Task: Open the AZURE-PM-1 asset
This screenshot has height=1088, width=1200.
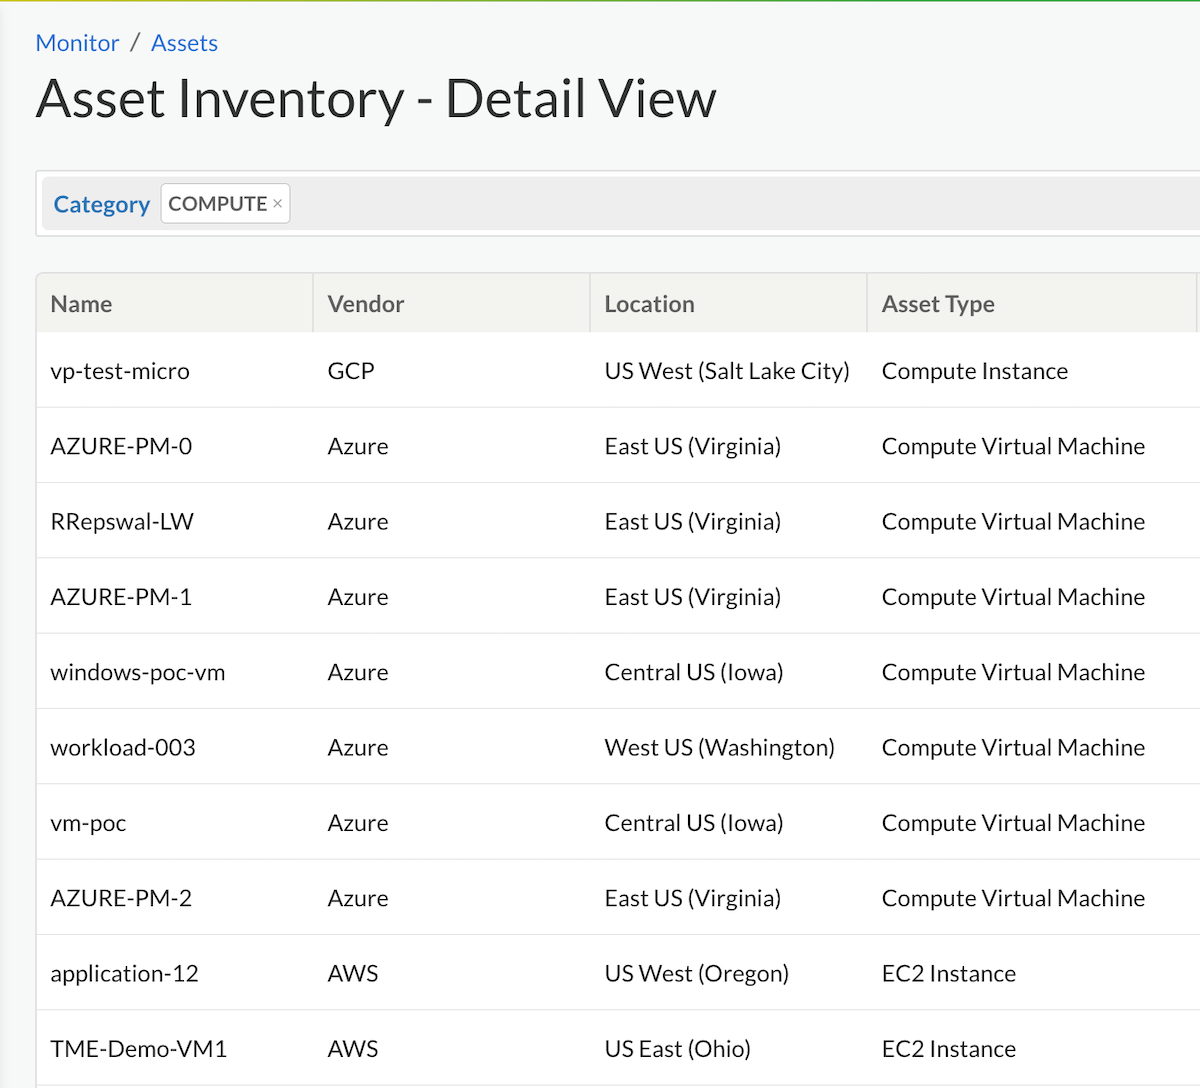Action: (121, 597)
